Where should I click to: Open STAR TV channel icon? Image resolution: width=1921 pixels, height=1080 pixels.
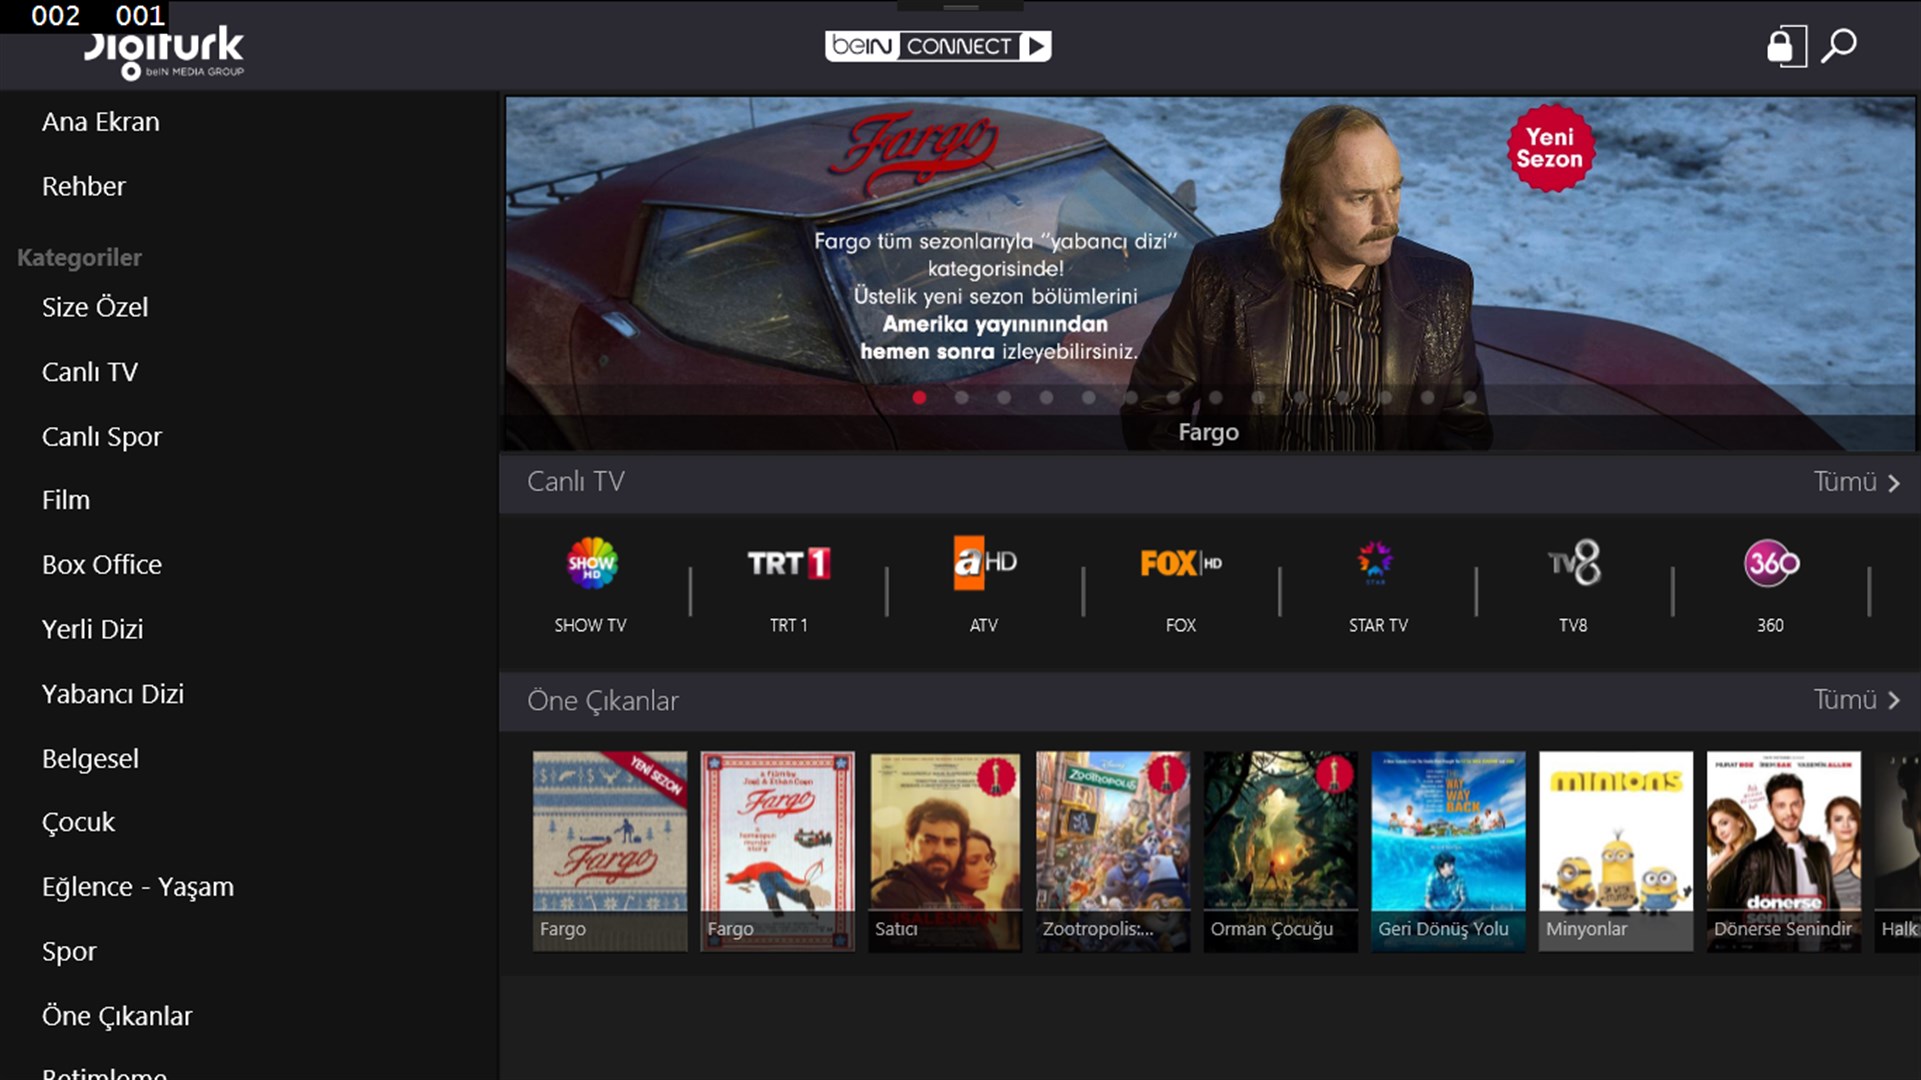tap(1376, 563)
